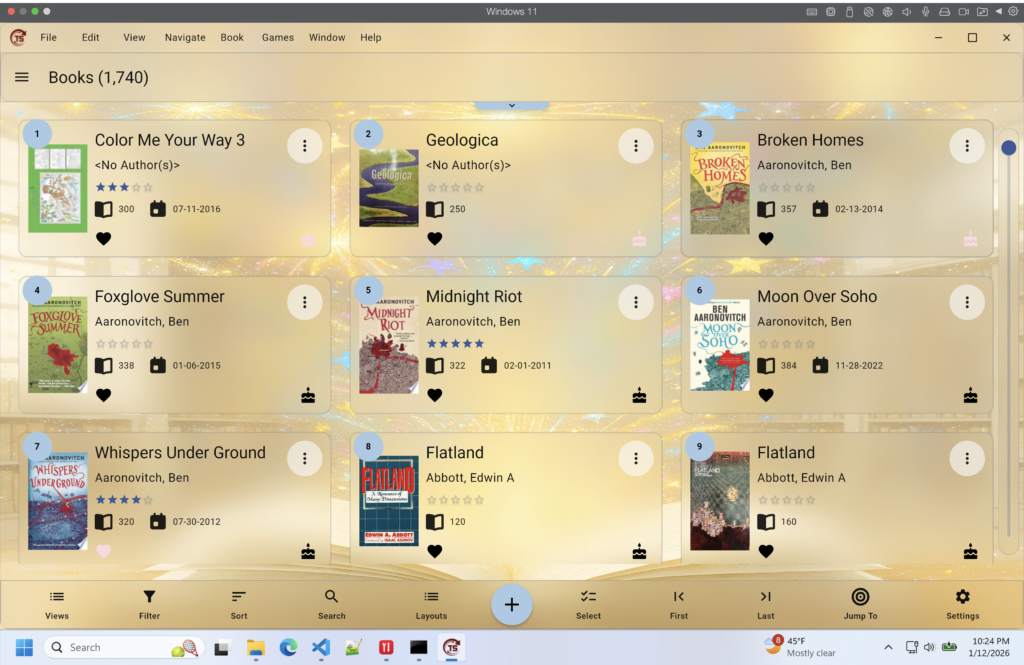Open three-dot menu for Midnight Riot

click(x=635, y=302)
